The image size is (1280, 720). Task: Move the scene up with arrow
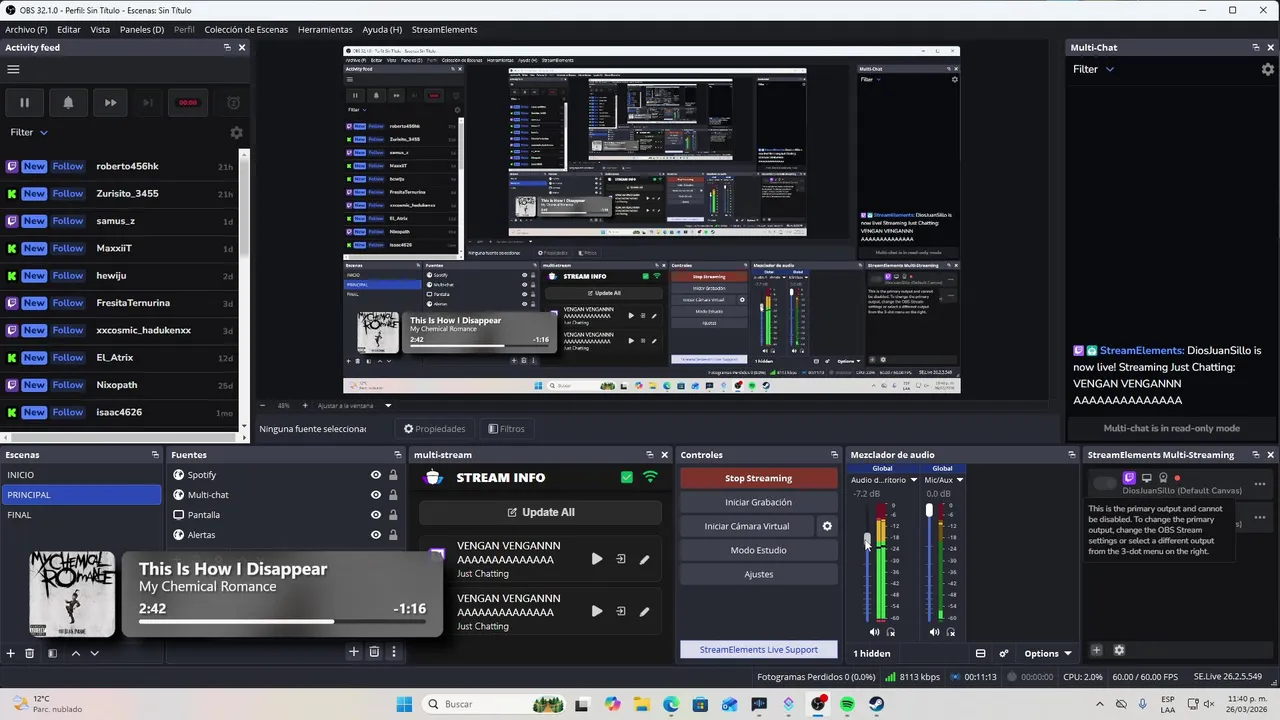pyautogui.click(x=75, y=653)
